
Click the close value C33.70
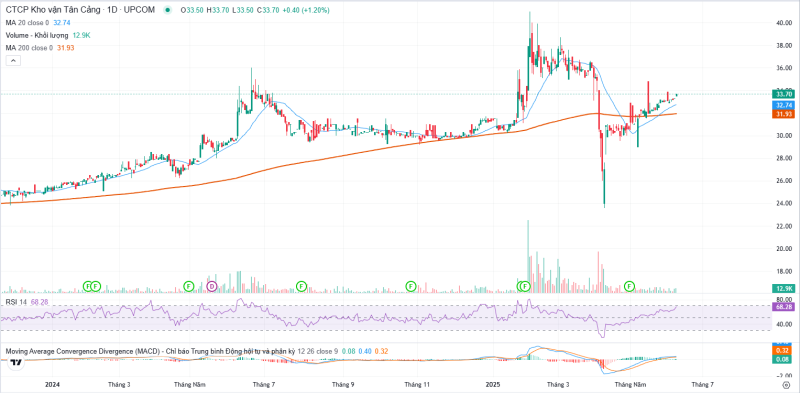tap(267, 10)
